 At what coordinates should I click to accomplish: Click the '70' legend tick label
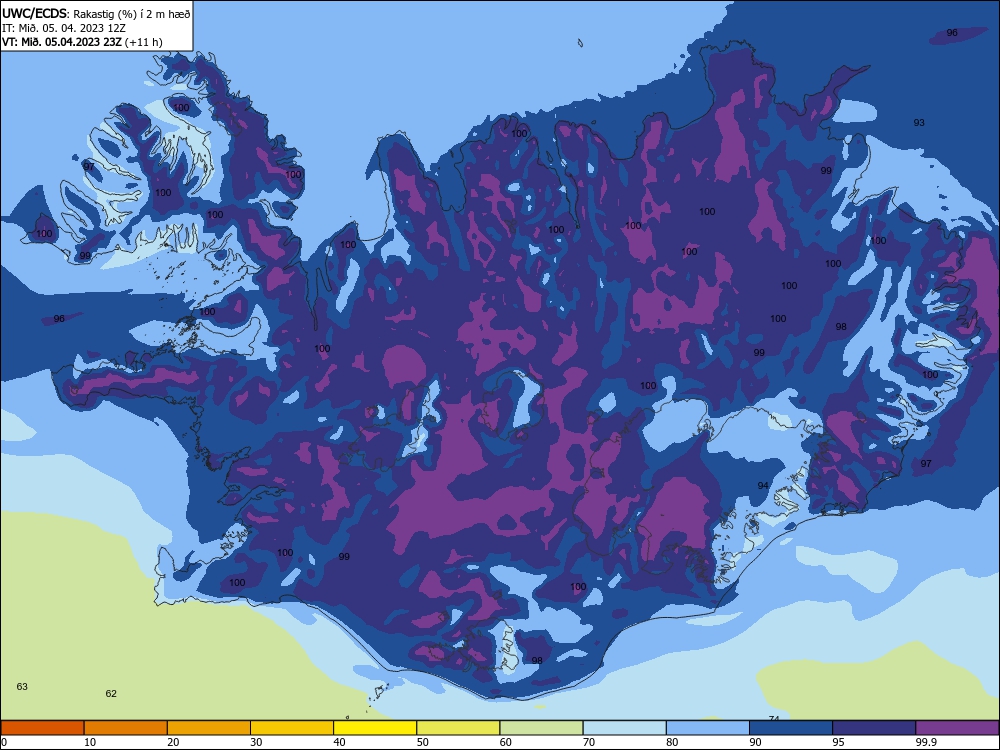pos(589,742)
